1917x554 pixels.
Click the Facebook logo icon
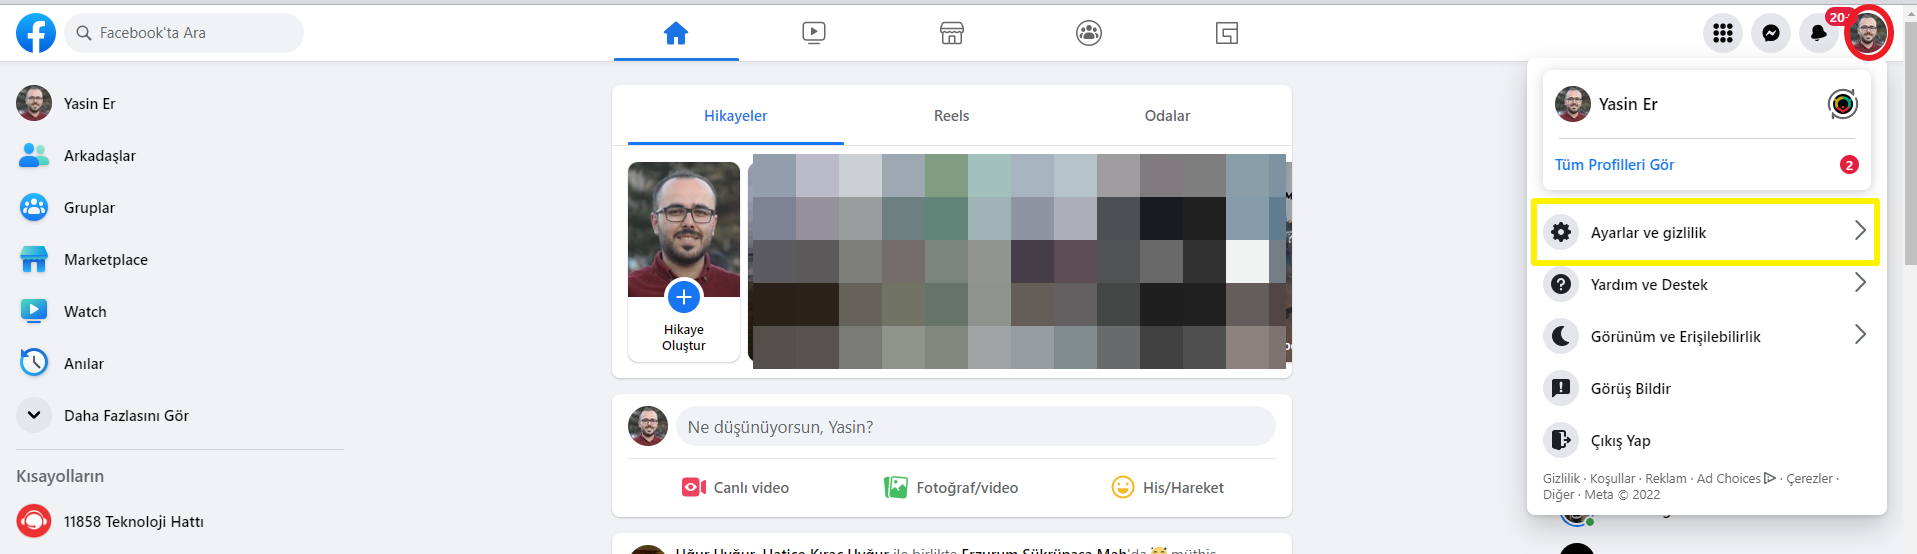(x=36, y=33)
